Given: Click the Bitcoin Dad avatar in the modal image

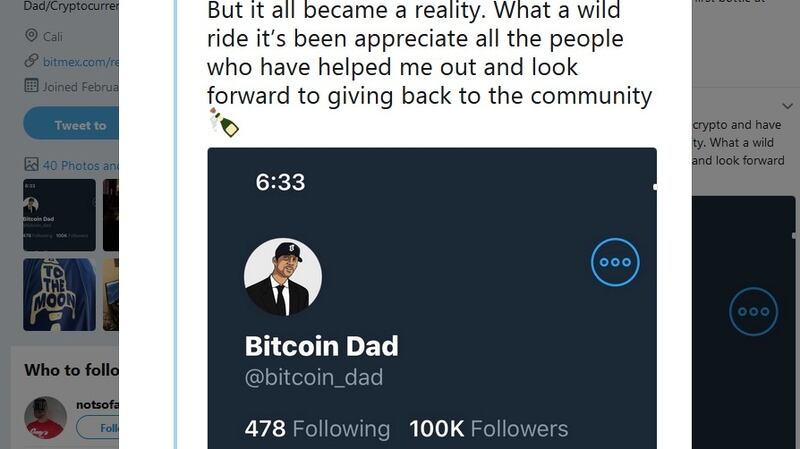Looking at the screenshot, I should pyautogui.click(x=283, y=277).
